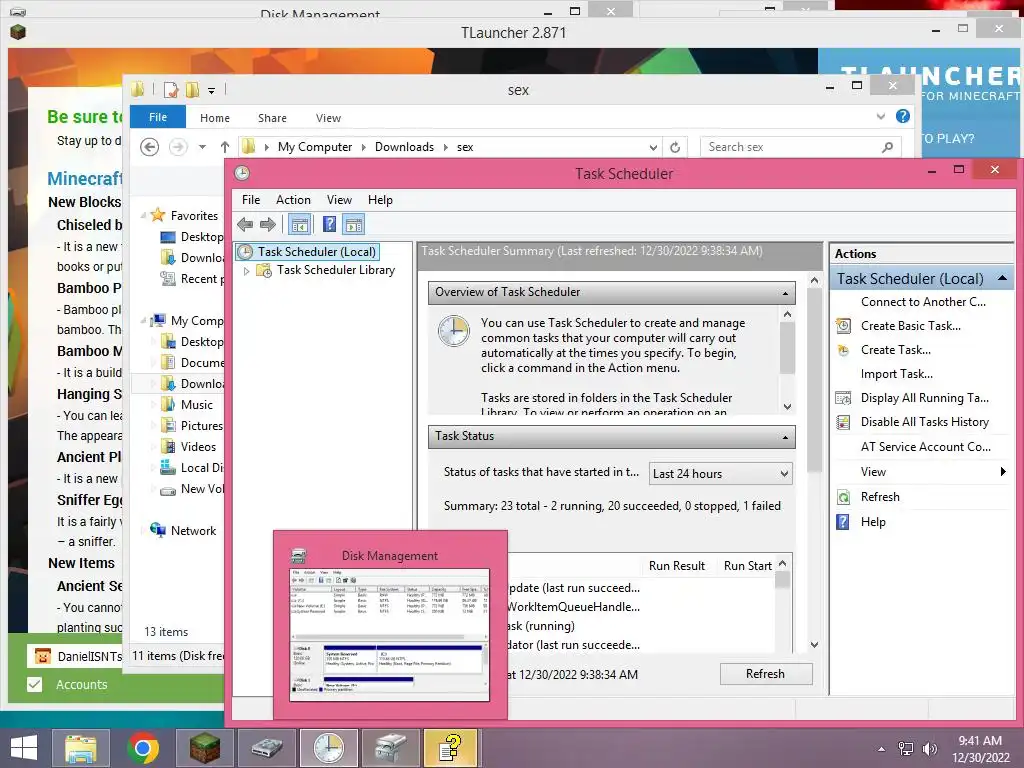The width and height of the screenshot is (1024, 768).
Task: Click the Run Start column header
Action: 748,566
